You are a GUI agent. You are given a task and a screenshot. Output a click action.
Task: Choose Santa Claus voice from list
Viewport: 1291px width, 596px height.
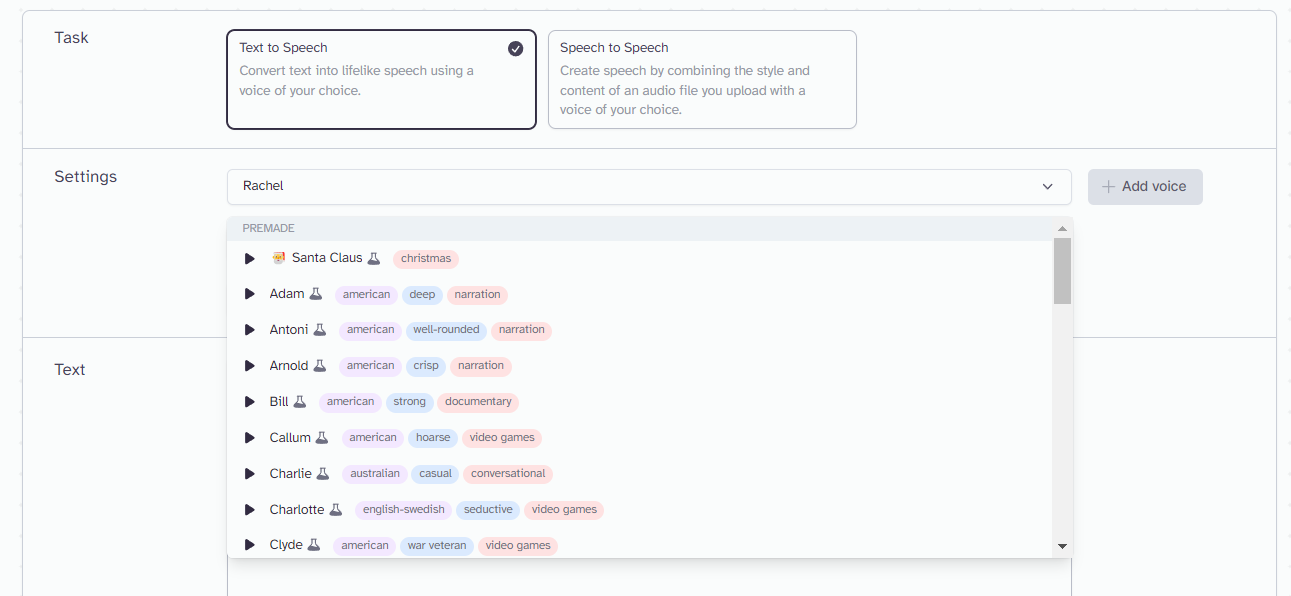[640, 258]
